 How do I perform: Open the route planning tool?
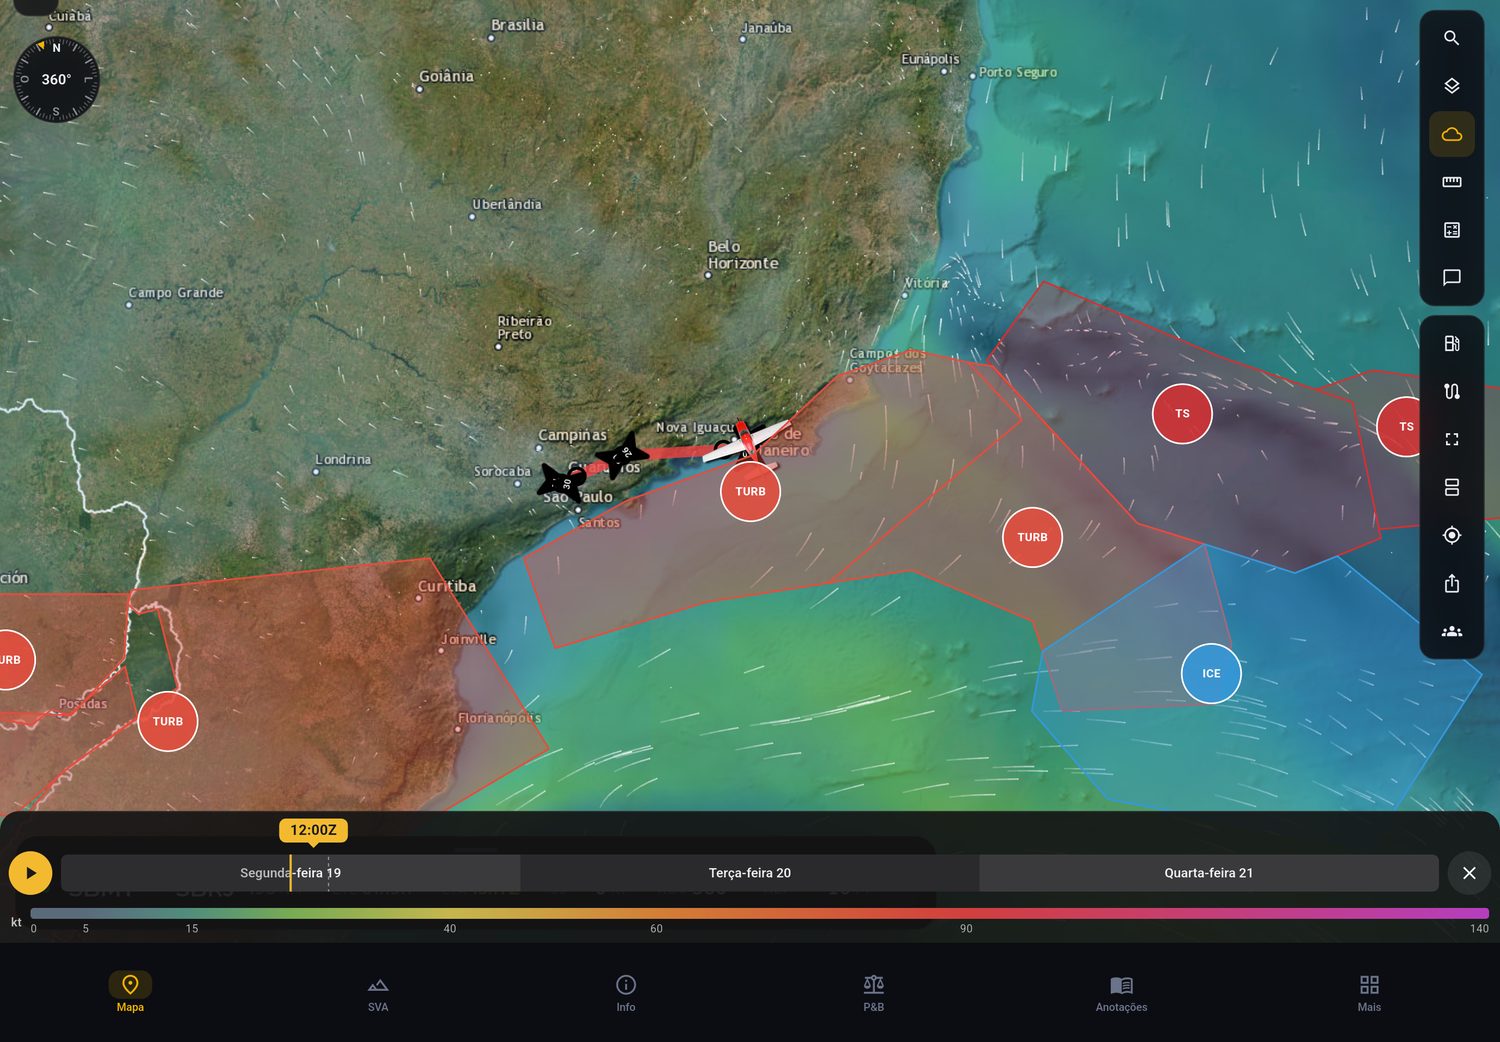coord(1452,392)
